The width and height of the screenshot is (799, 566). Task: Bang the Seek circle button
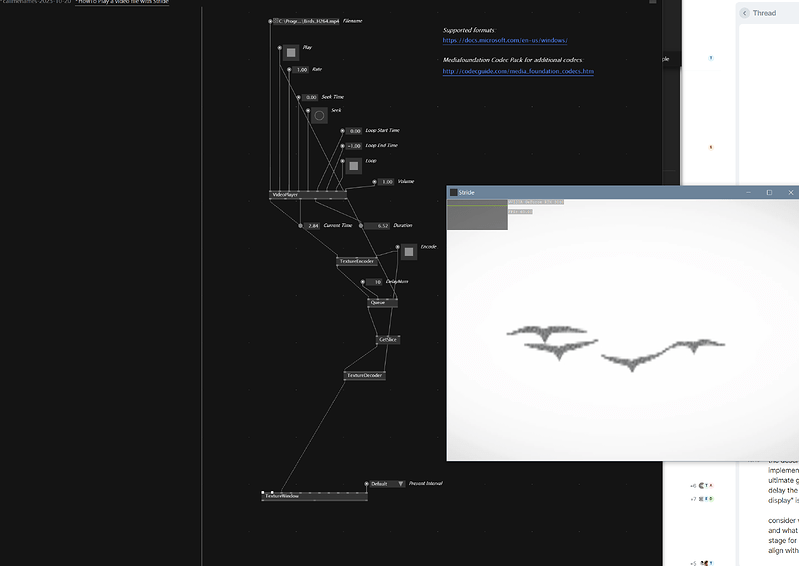[x=319, y=116]
